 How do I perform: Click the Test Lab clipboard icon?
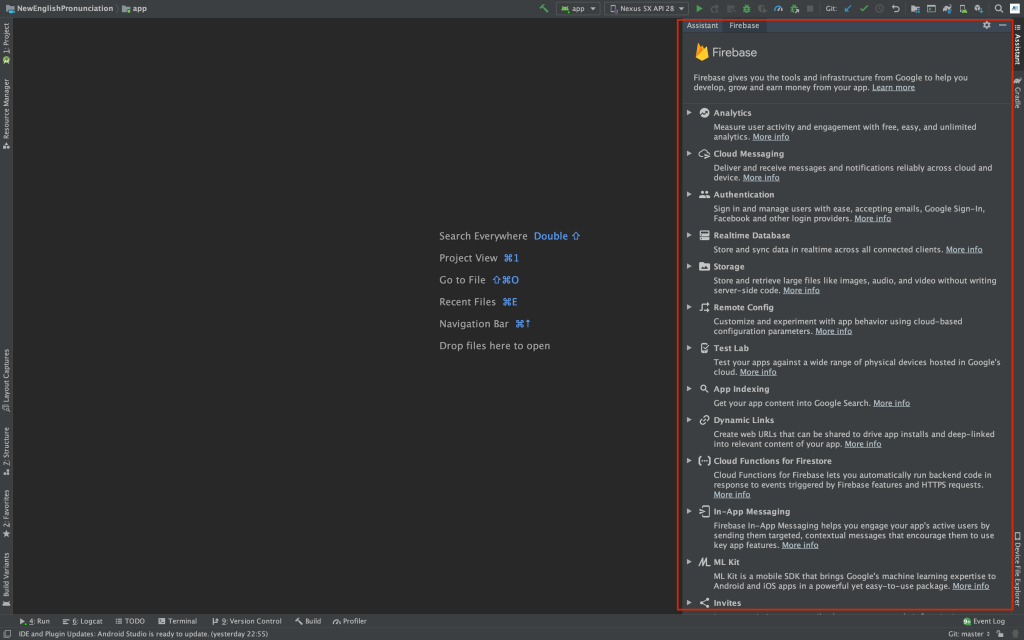[705, 348]
